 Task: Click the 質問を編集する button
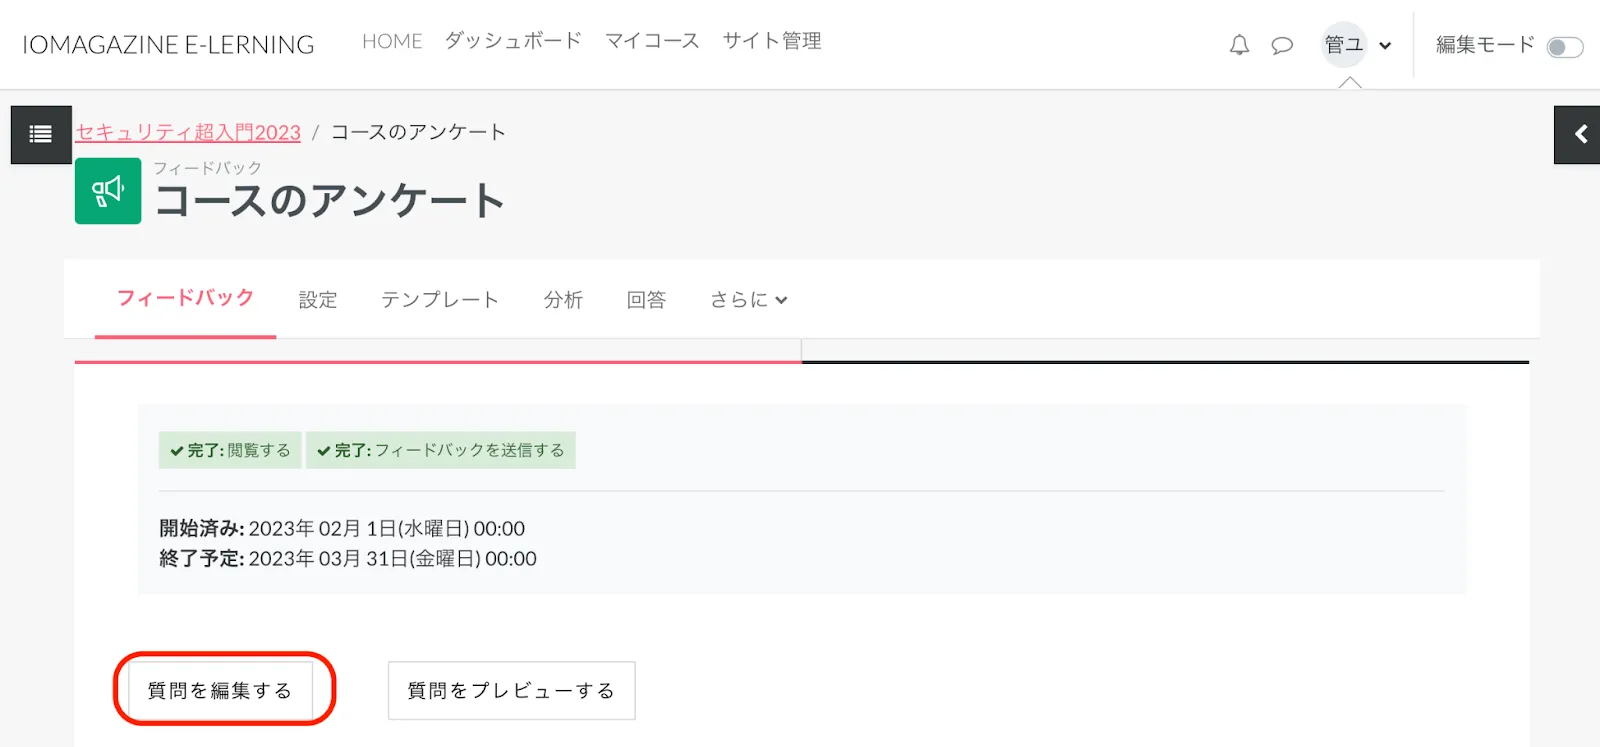(220, 690)
